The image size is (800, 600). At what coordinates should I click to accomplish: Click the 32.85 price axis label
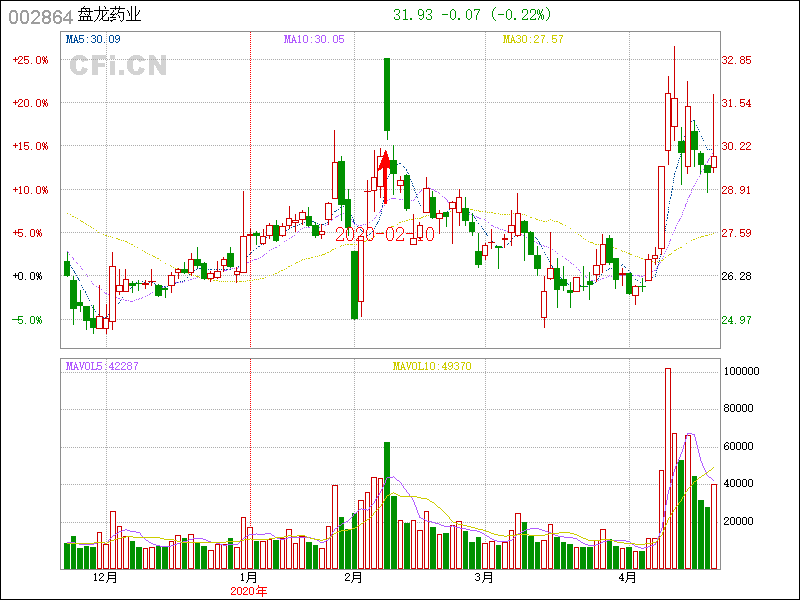pyautogui.click(x=737, y=60)
